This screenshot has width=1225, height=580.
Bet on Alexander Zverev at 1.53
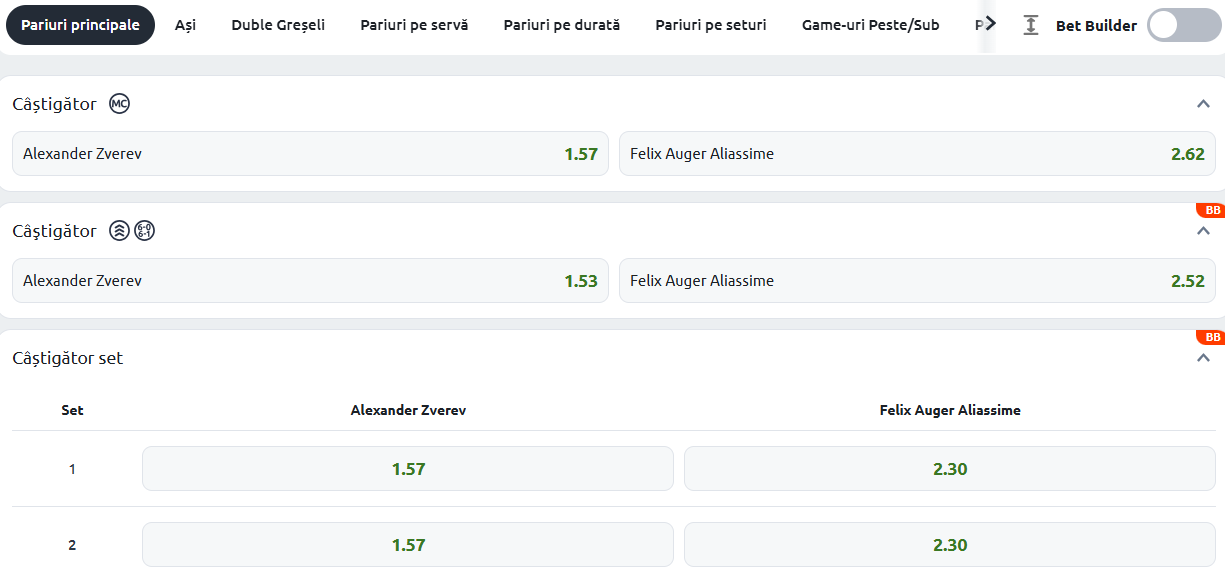pos(310,281)
